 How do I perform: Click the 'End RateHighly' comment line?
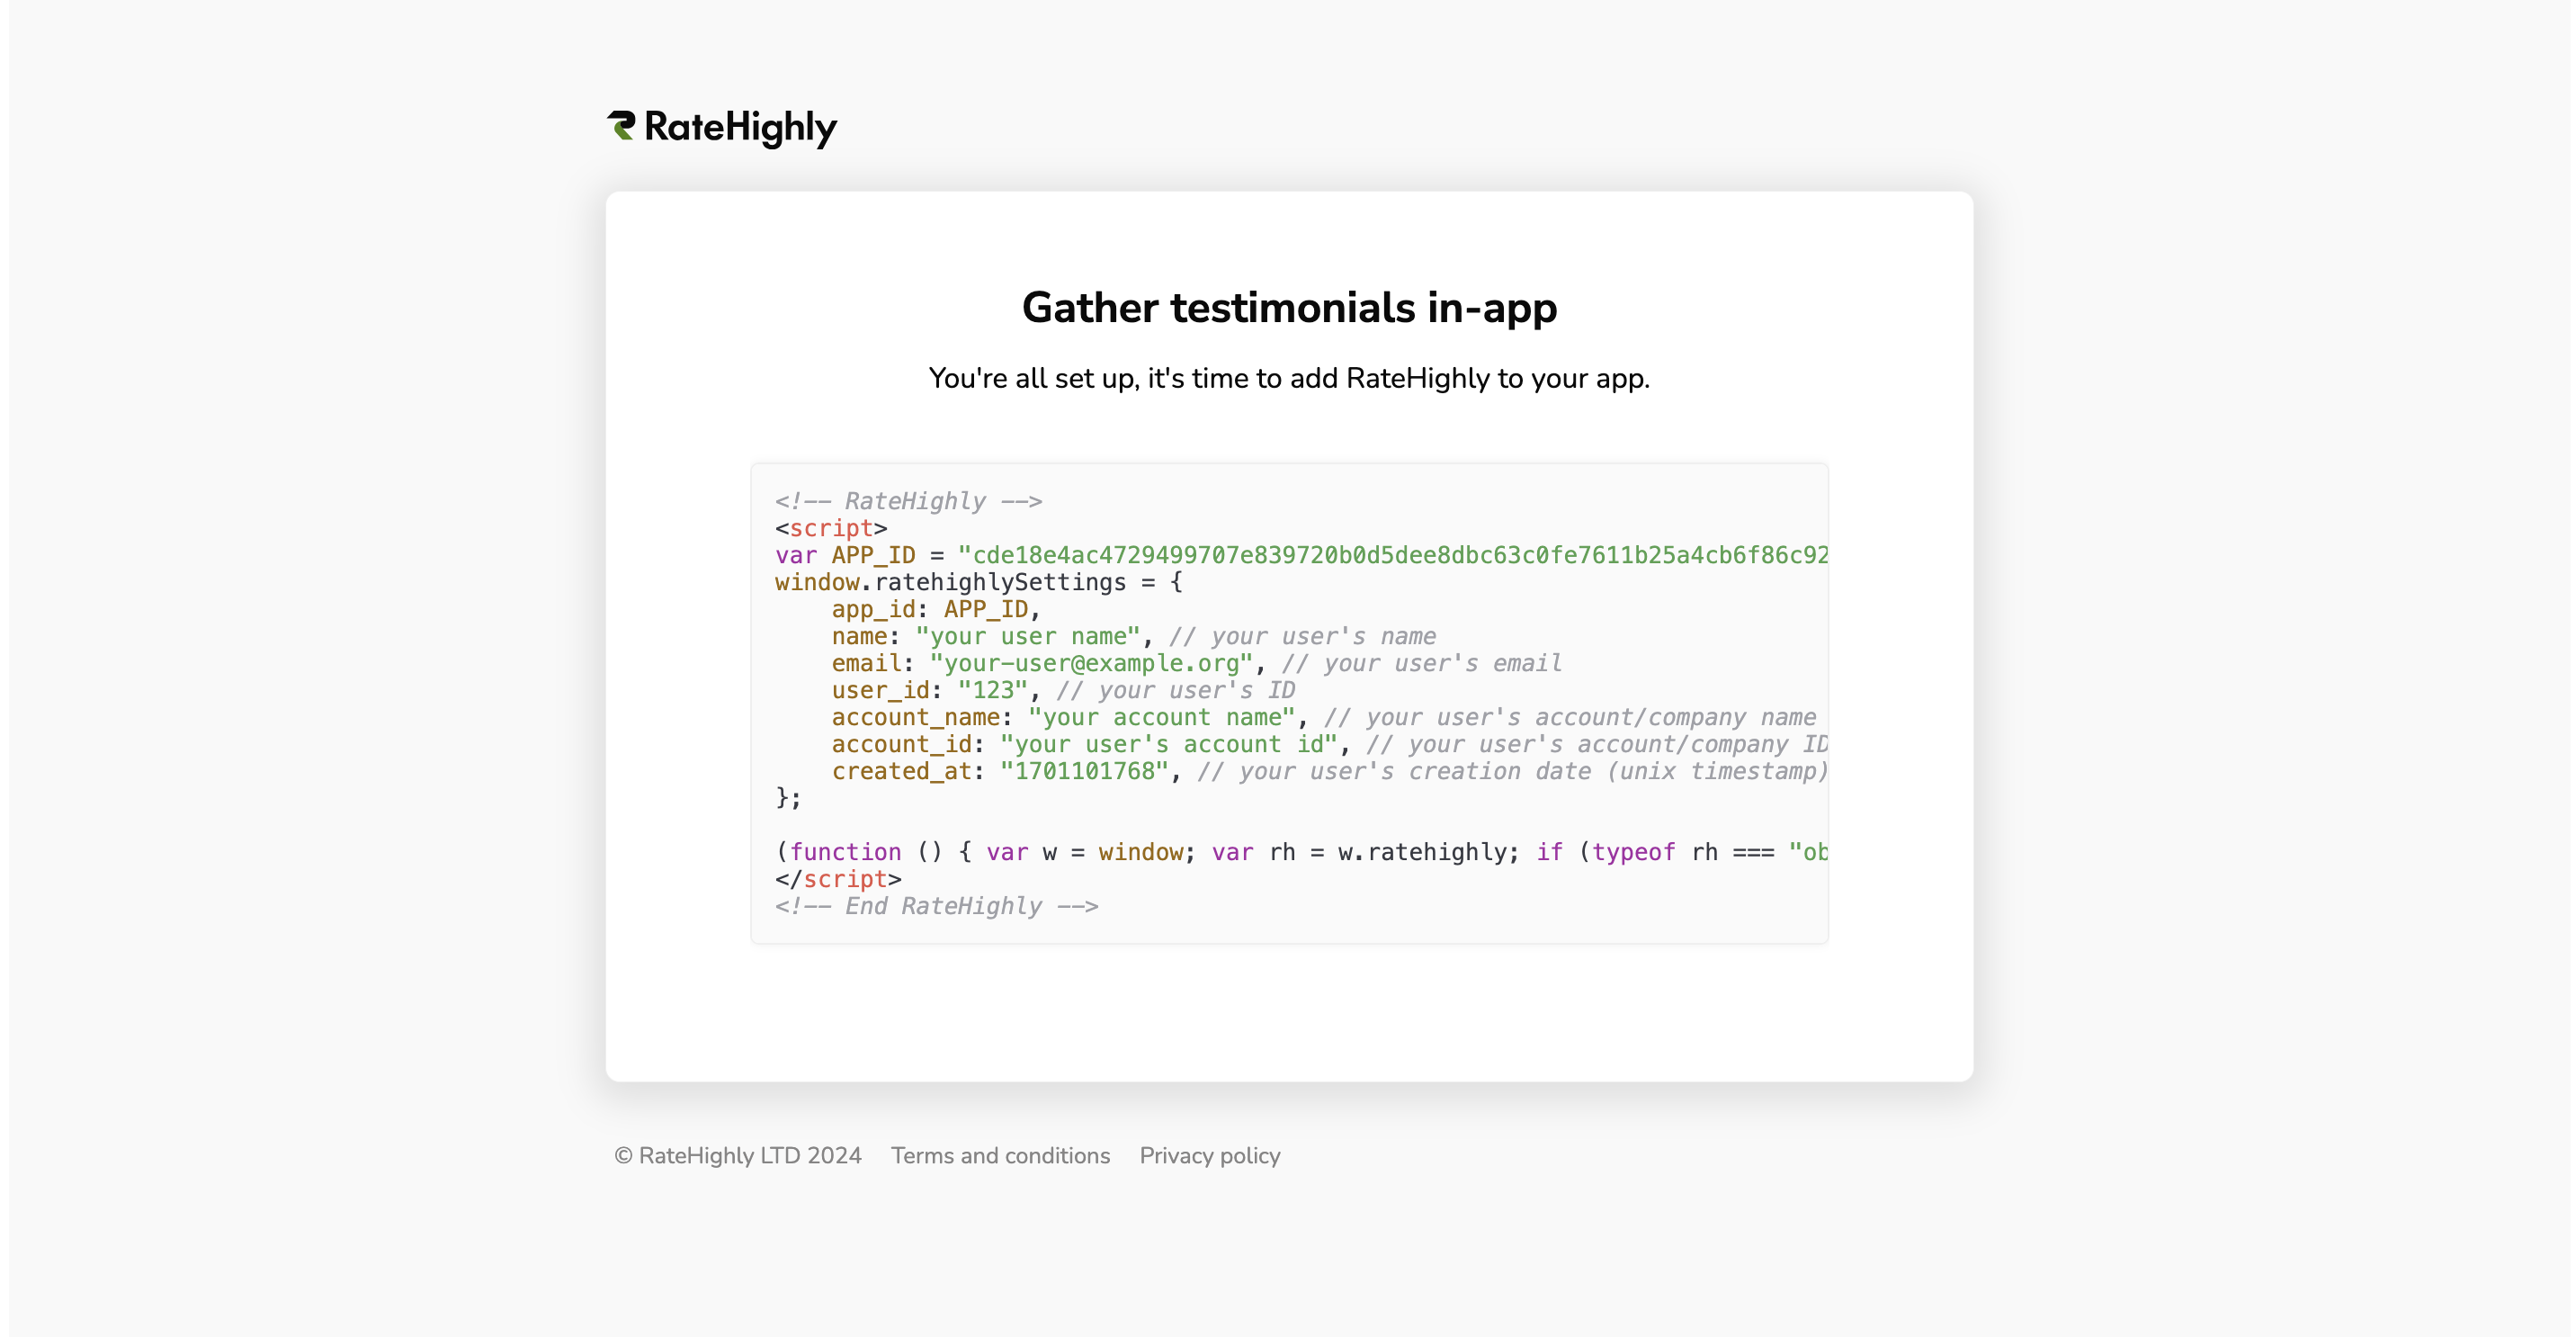point(936,906)
